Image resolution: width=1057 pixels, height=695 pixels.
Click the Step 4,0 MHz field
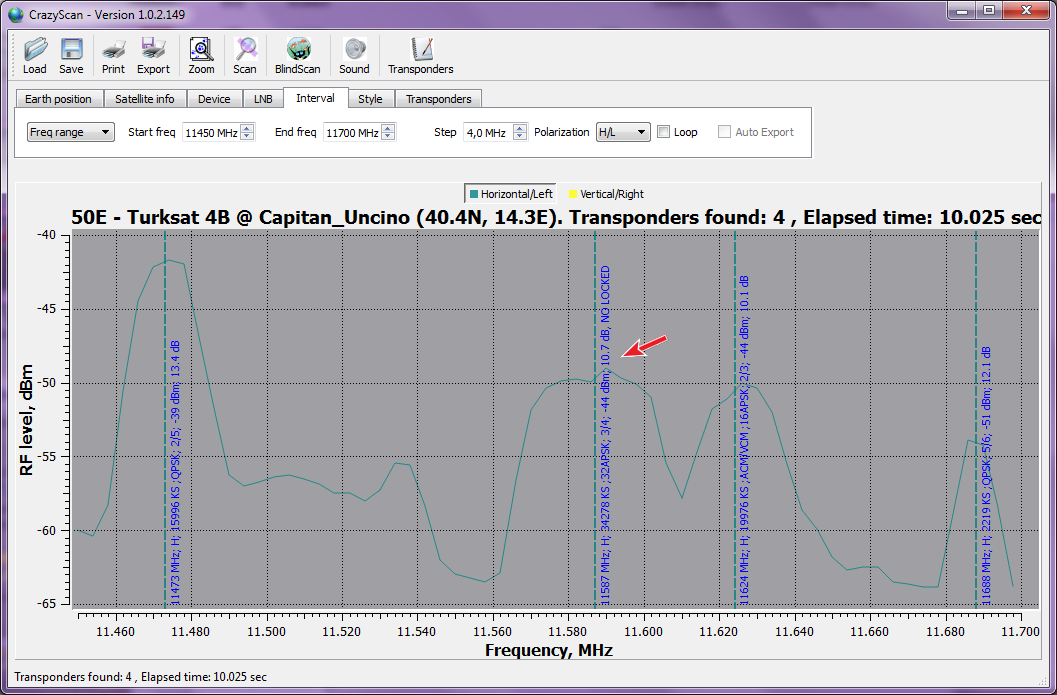point(488,133)
